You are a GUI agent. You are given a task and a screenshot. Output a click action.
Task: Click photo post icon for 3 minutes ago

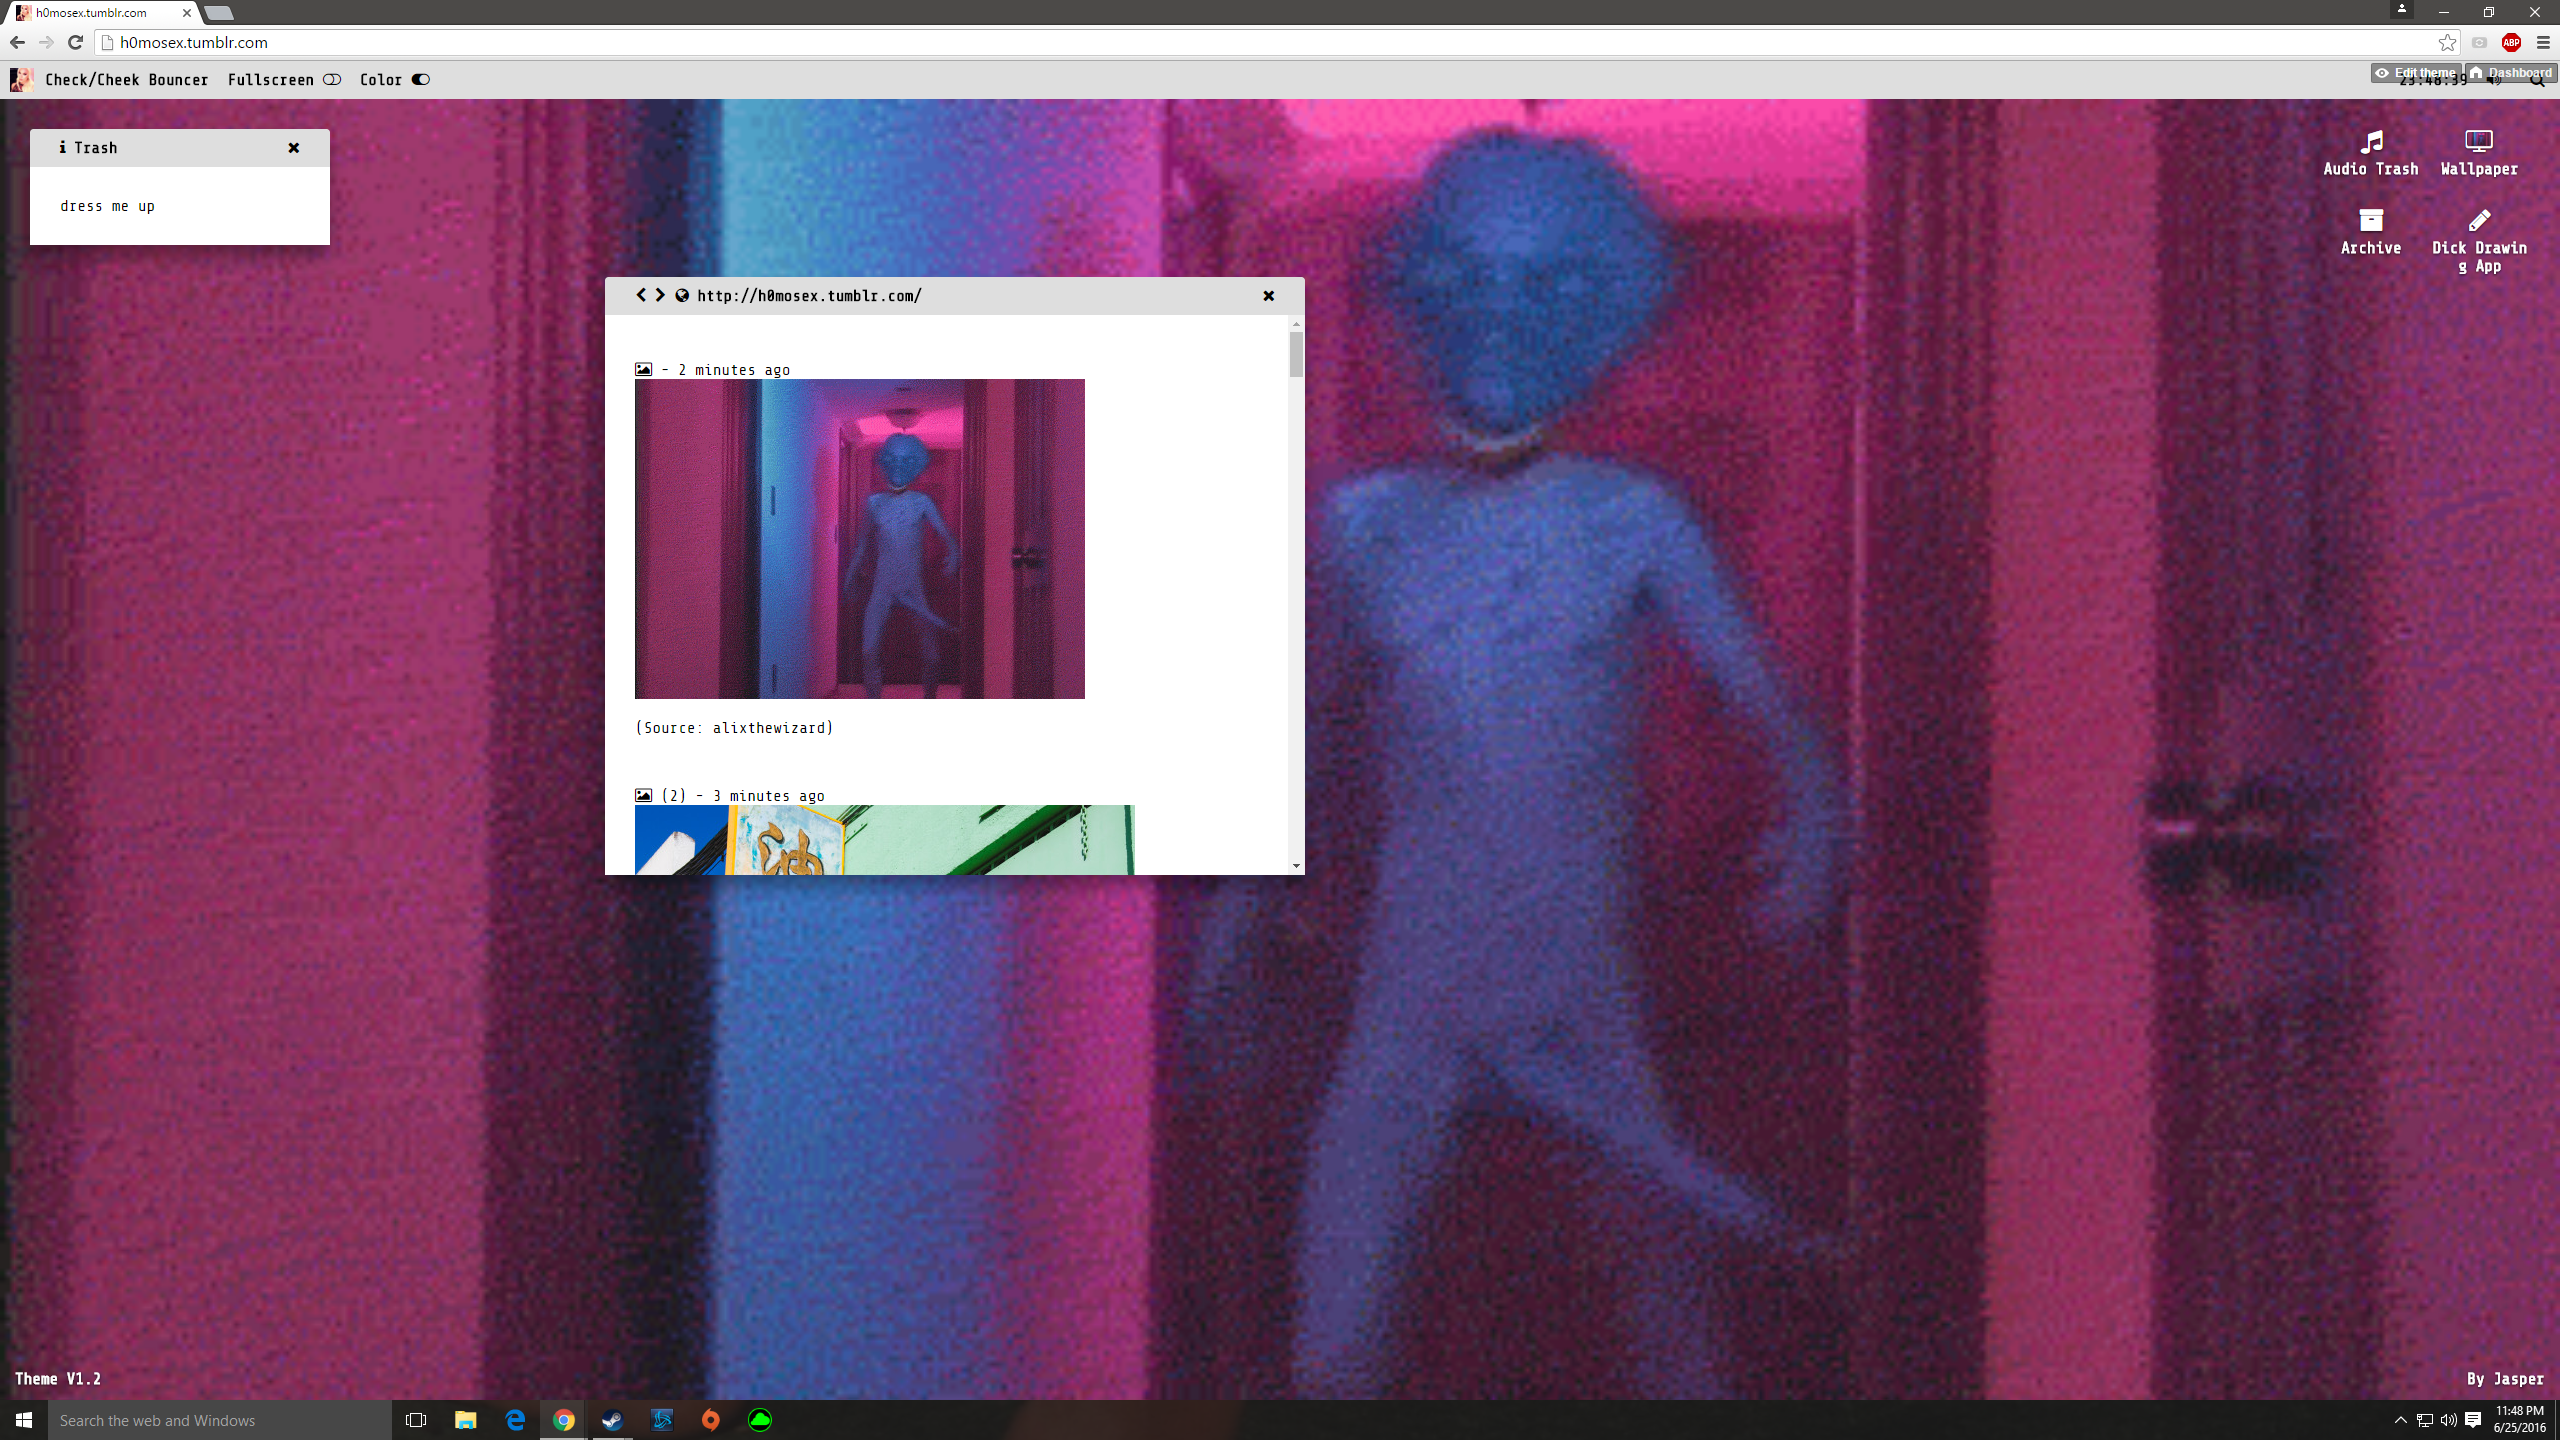[643, 796]
